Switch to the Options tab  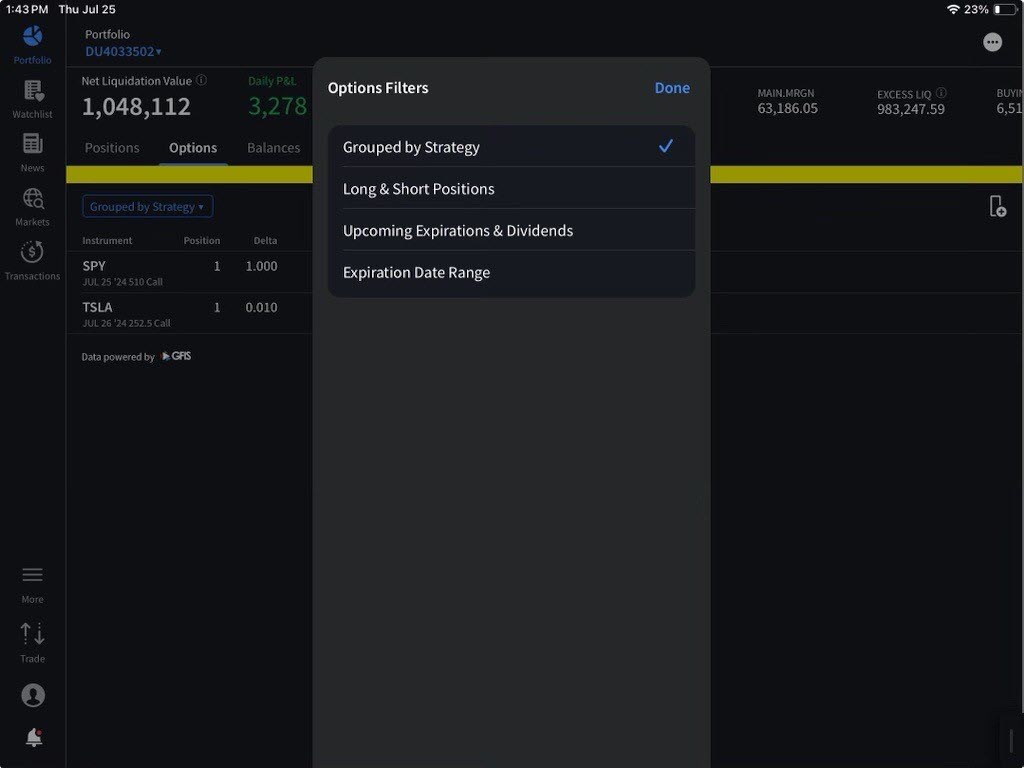point(193,148)
